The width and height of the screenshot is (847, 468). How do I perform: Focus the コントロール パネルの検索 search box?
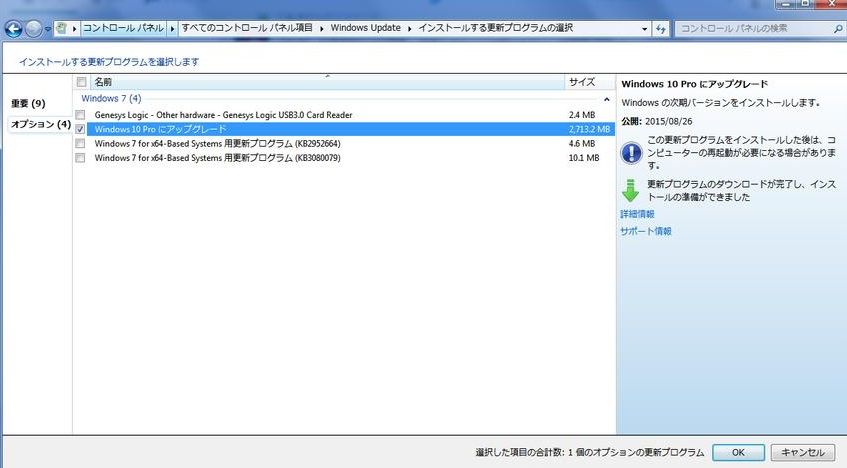pos(754,29)
